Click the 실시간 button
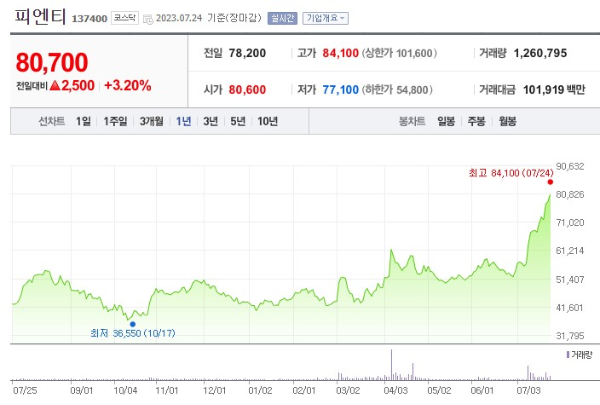The height and width of the screenshot is (405, 600). pos(282,18)
